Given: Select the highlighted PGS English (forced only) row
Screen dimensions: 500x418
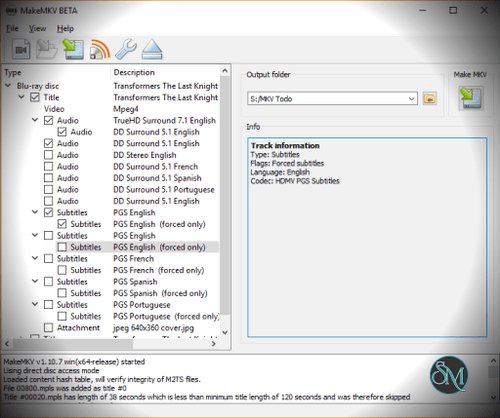Looking at the screenshot, I should 138,247.
